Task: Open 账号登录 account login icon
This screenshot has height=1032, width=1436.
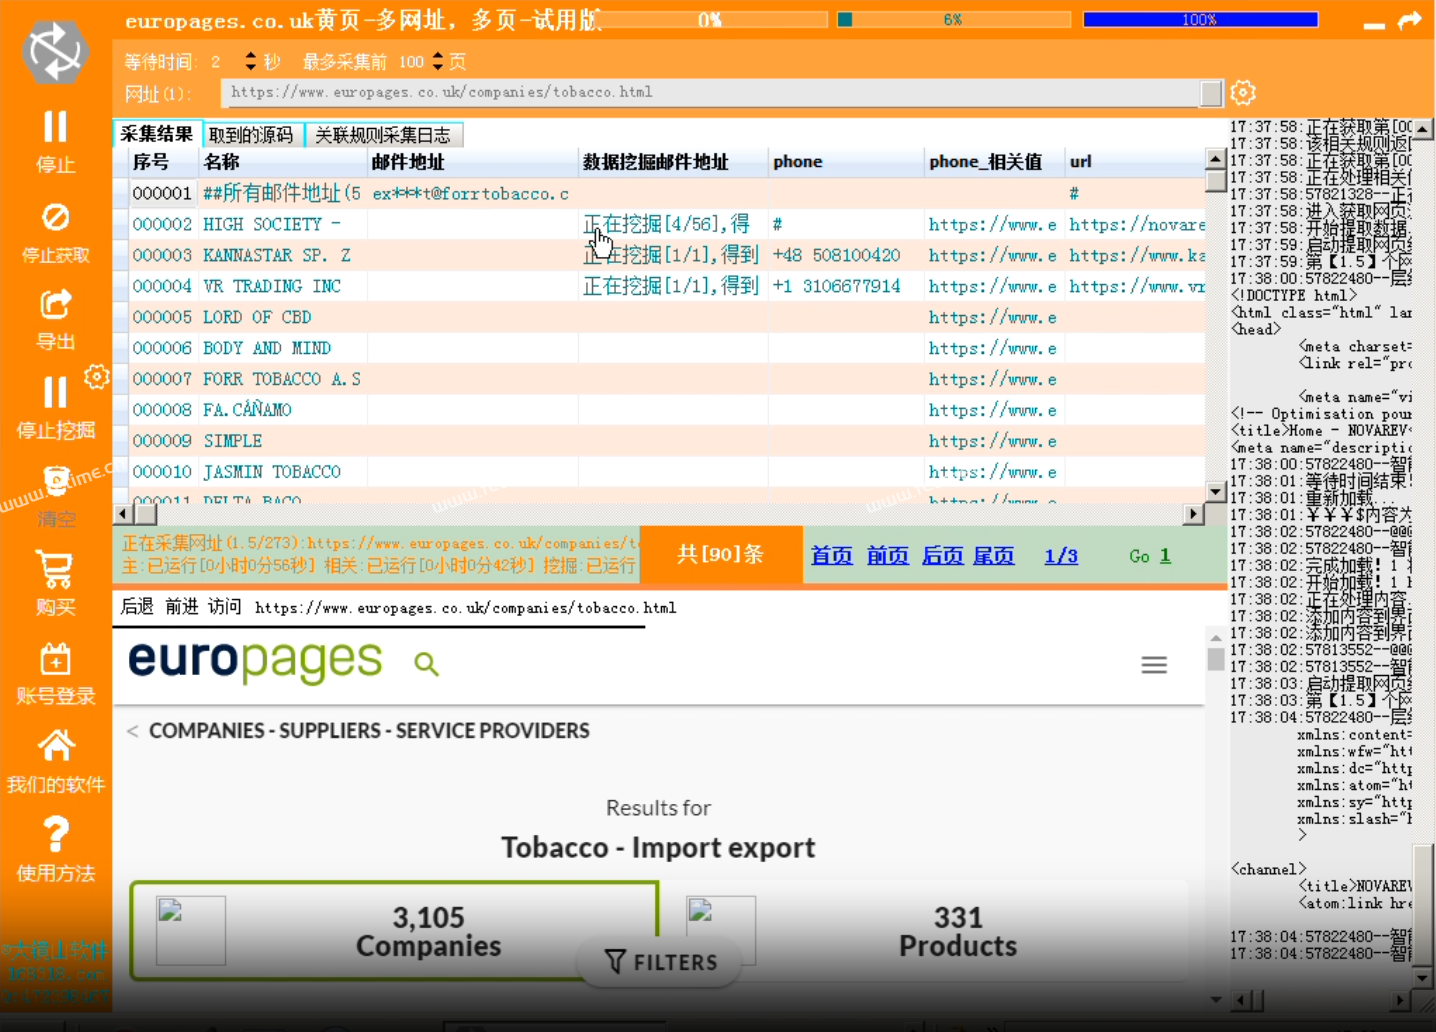Action: coord(56,659)
